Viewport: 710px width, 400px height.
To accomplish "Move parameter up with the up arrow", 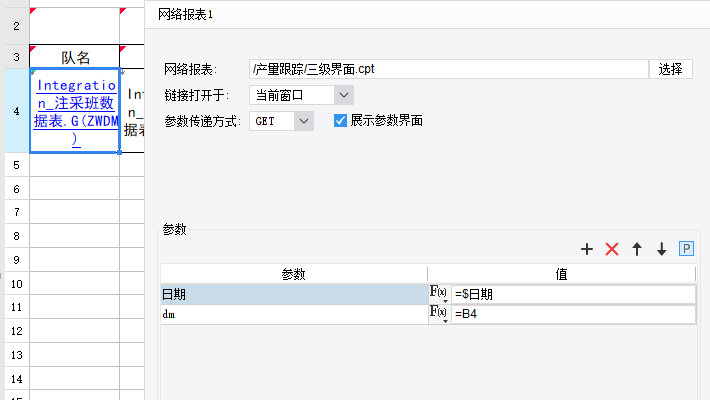I will pos(637,249).
